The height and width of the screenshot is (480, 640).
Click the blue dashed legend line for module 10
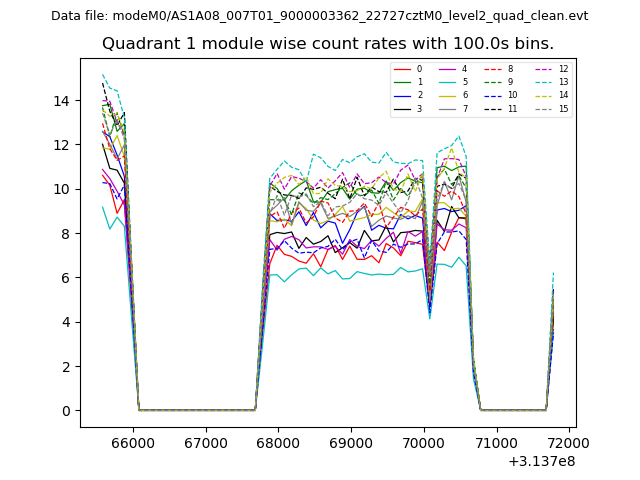click(493, 95)
